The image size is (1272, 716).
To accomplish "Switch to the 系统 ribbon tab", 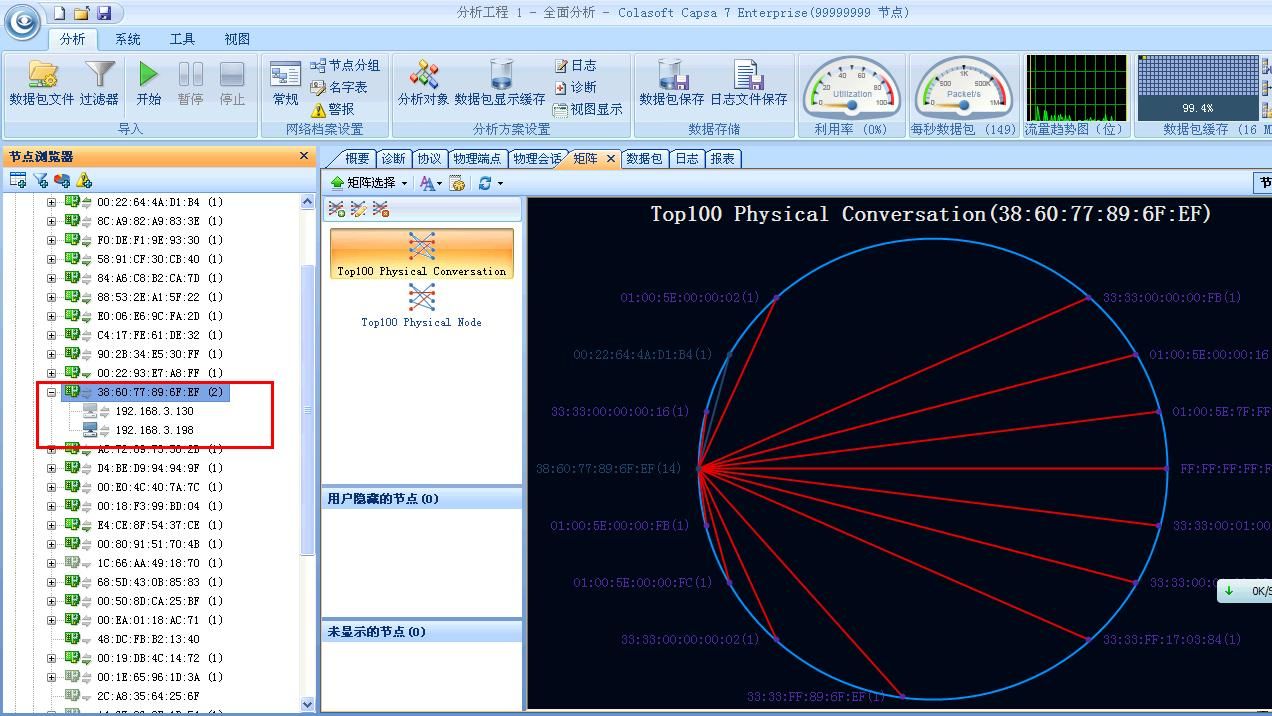I will (128, 39).
